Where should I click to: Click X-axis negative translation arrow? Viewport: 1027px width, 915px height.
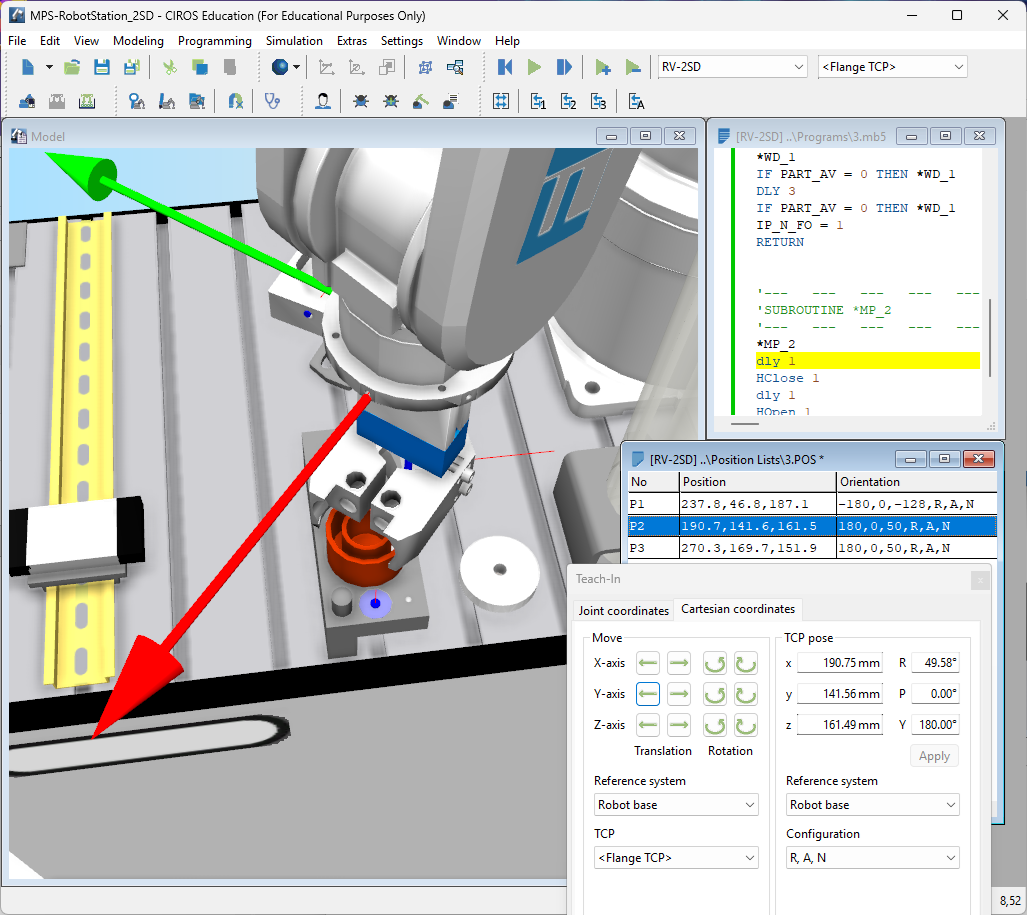tap(648, 663)
